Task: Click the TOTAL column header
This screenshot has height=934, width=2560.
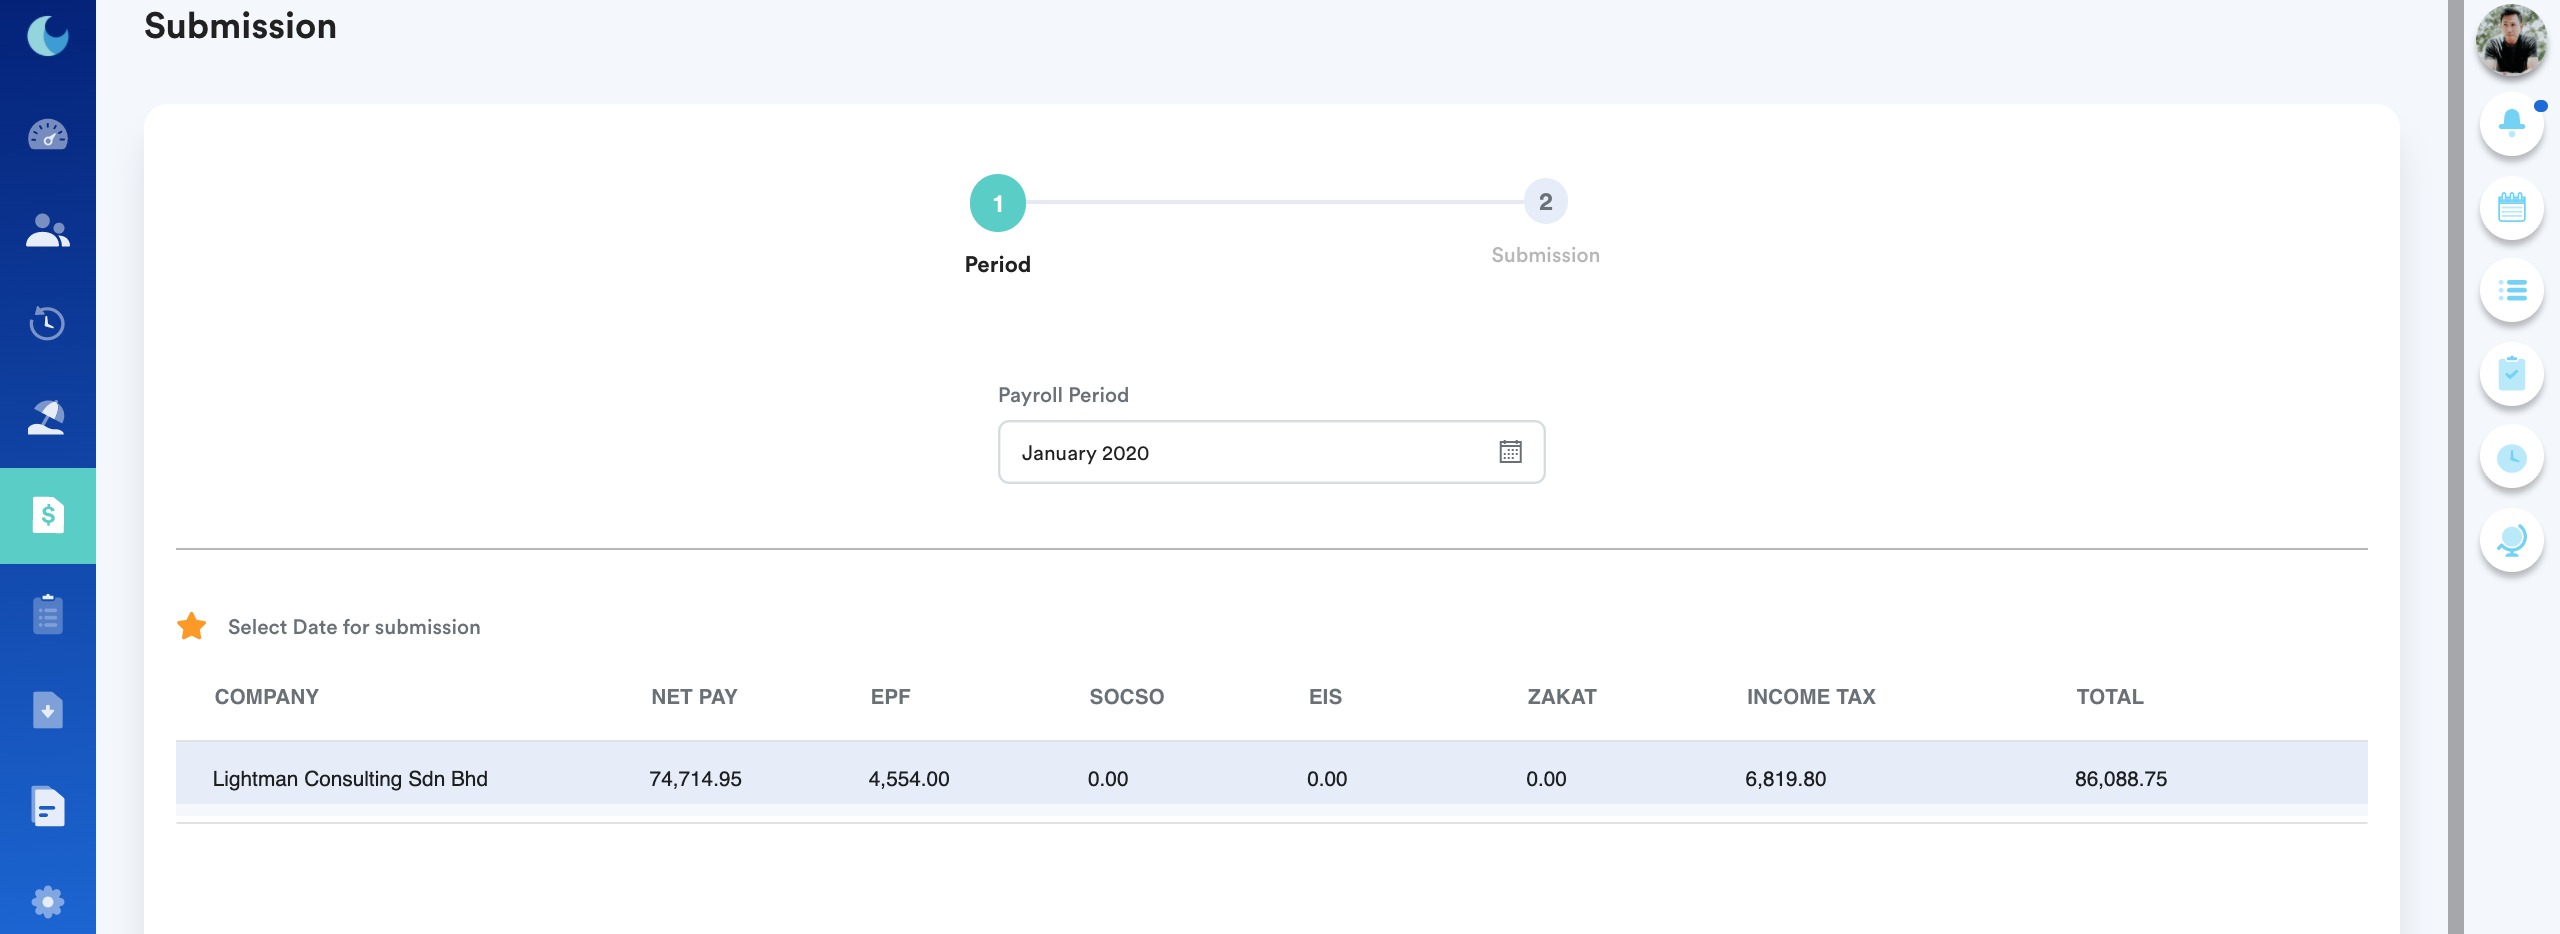Action: [x=2110, y=697]
